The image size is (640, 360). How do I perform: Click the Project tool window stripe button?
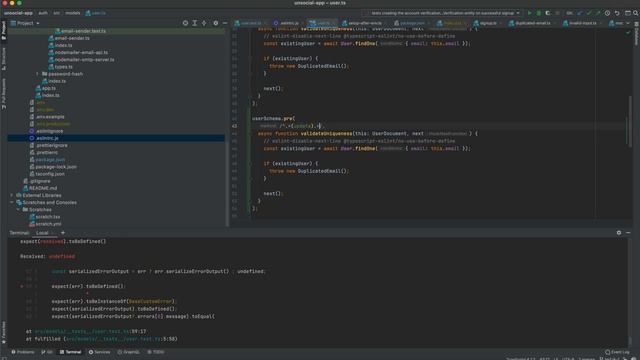tap(4, 31)
